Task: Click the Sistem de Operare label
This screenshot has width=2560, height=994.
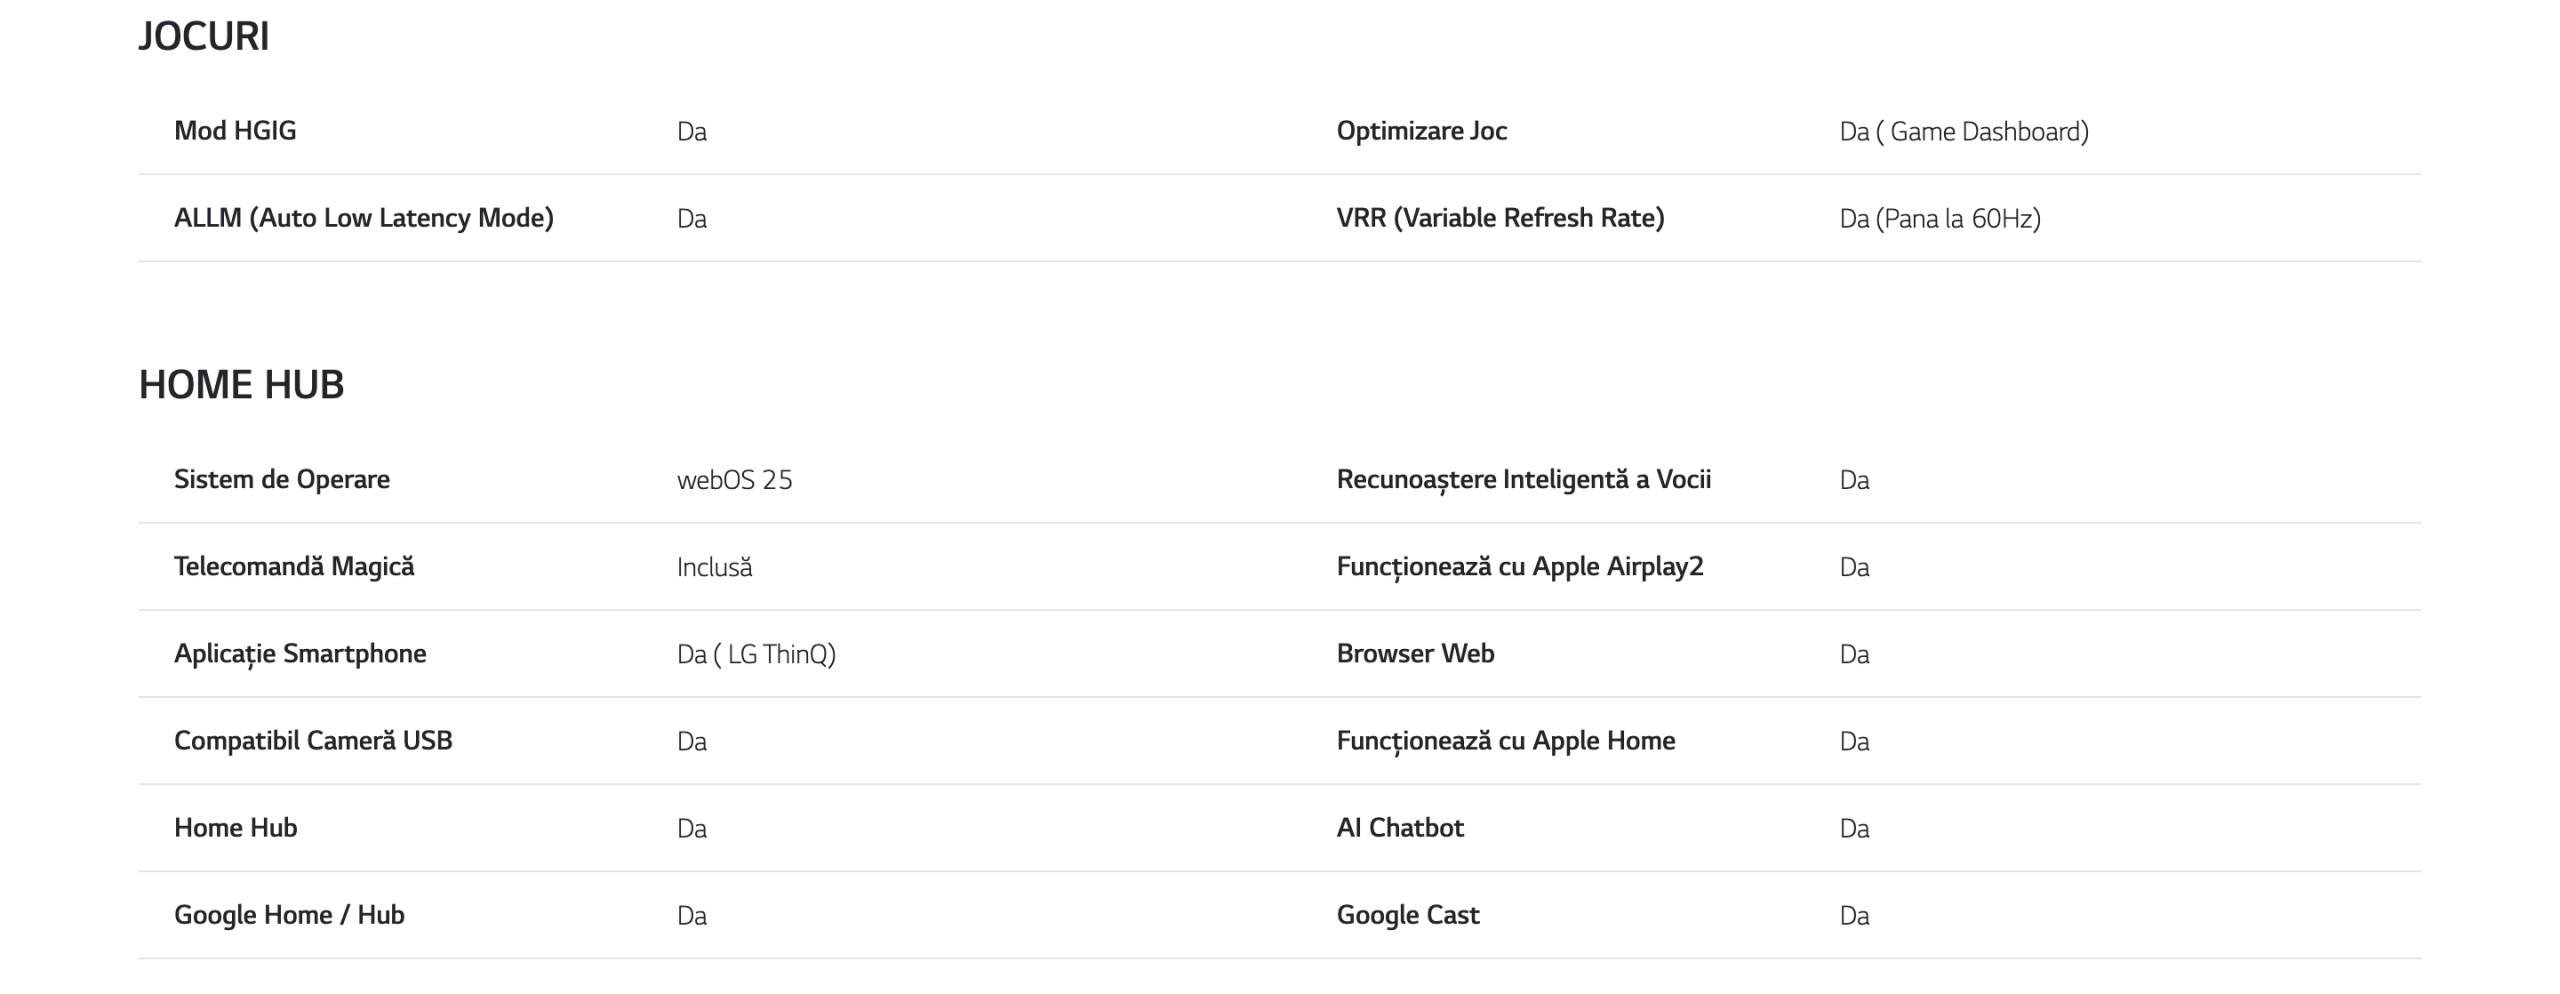Action: point(282,479)
